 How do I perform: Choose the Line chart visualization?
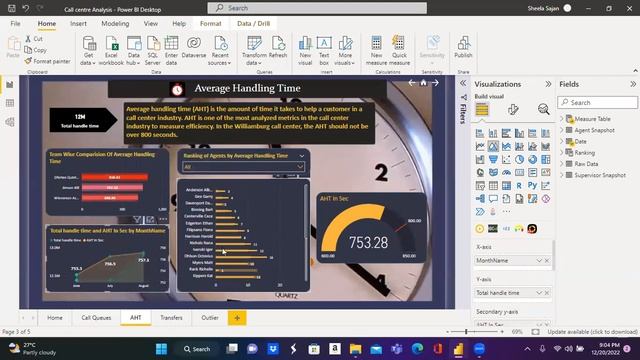tap(480, 146)
